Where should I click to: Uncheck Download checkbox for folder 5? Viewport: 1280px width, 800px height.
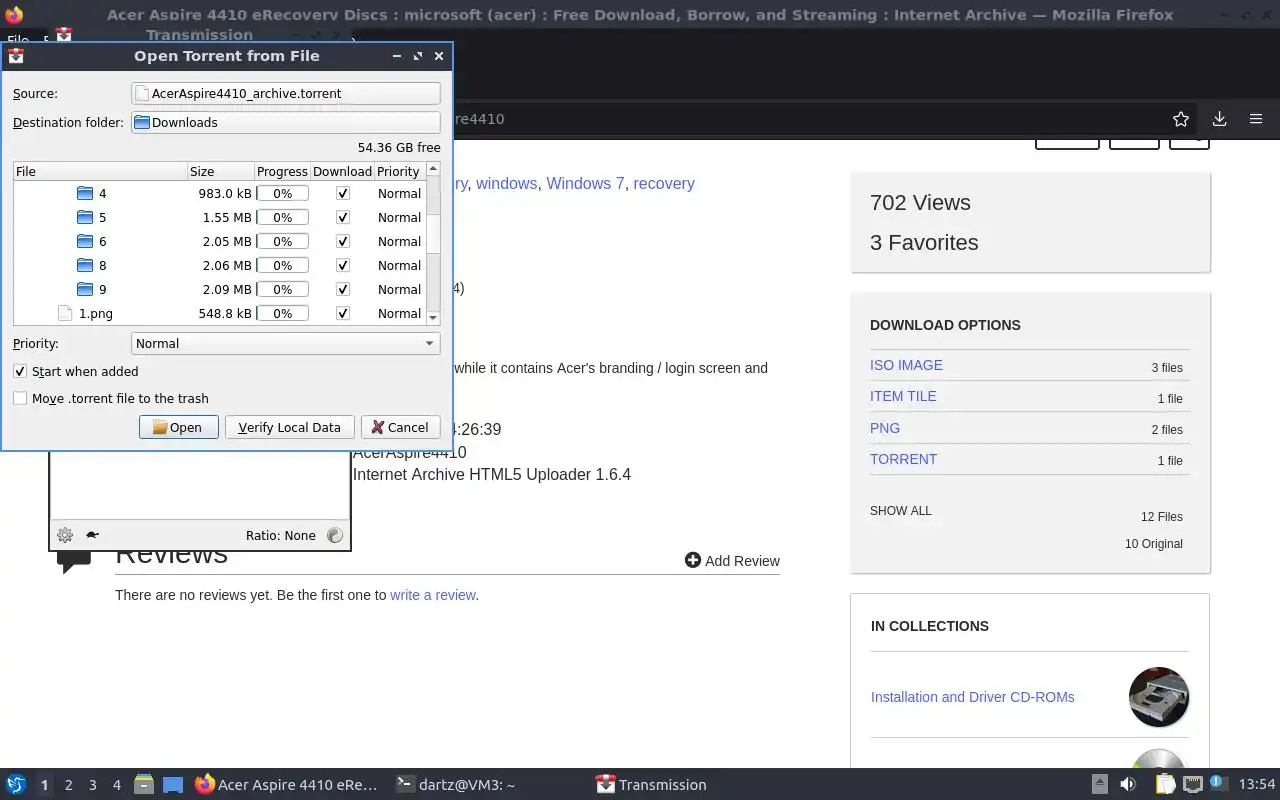click(x=343, y=217)
